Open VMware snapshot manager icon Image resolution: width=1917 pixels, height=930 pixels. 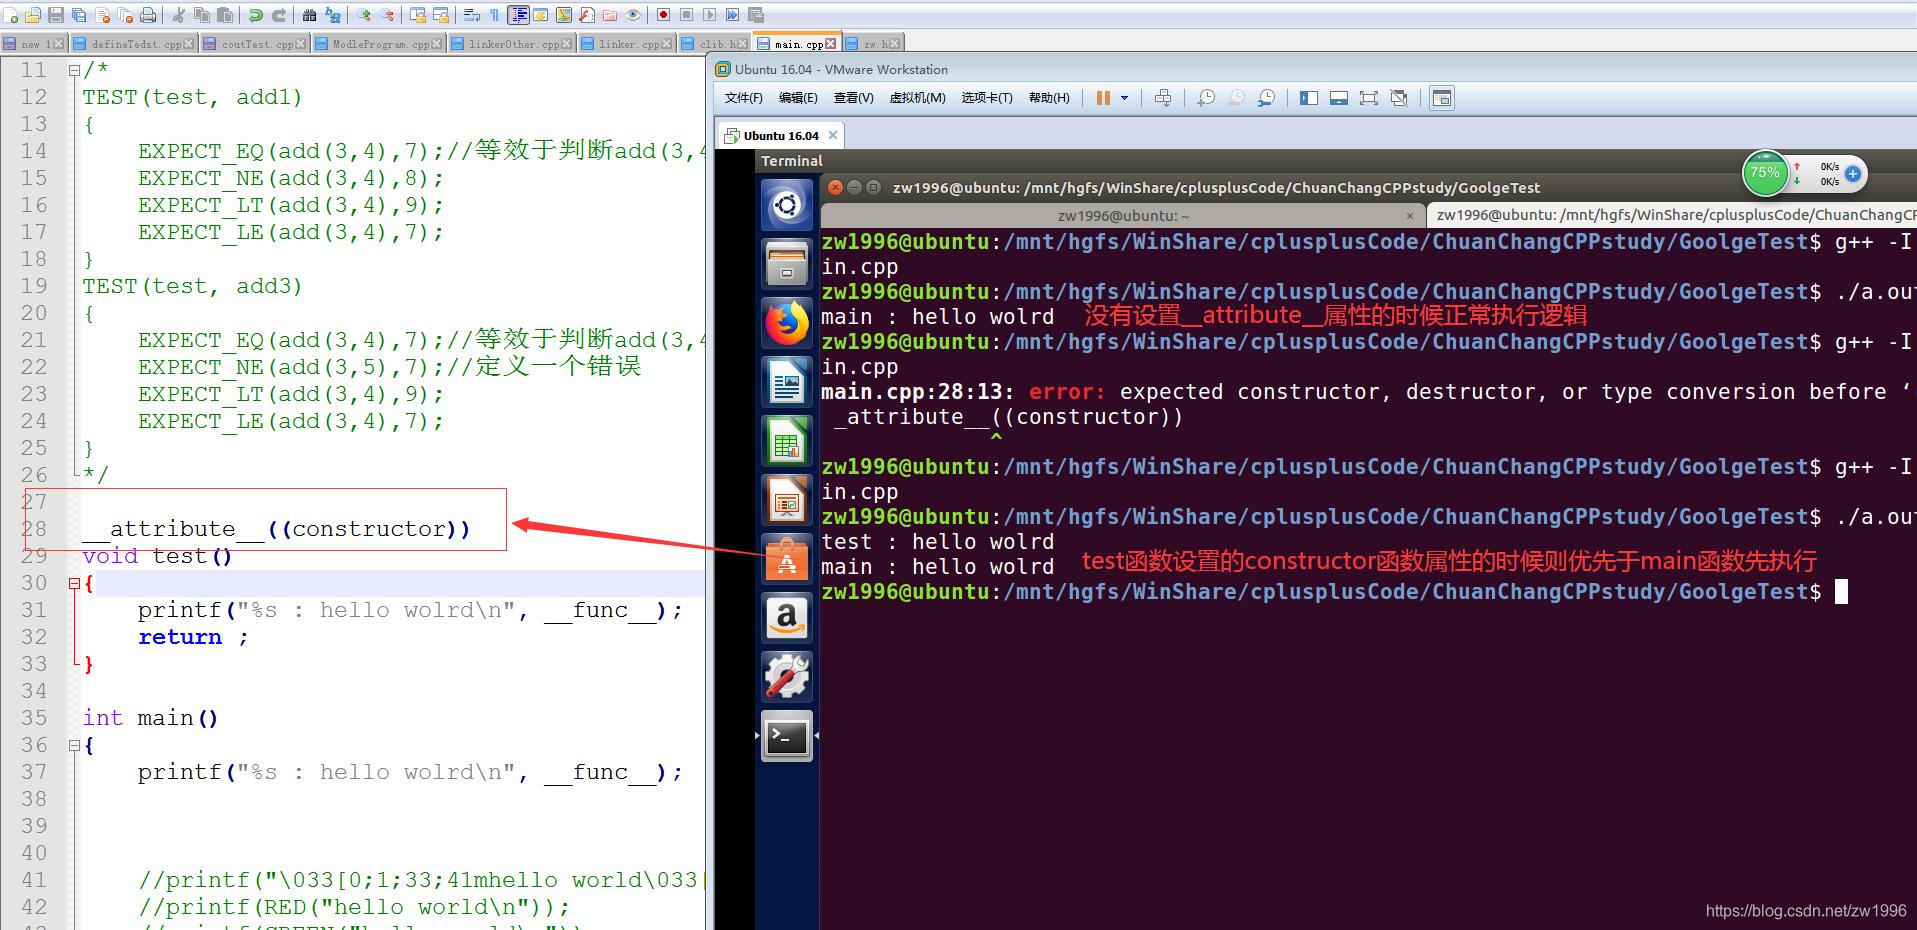click(1266, 98)
